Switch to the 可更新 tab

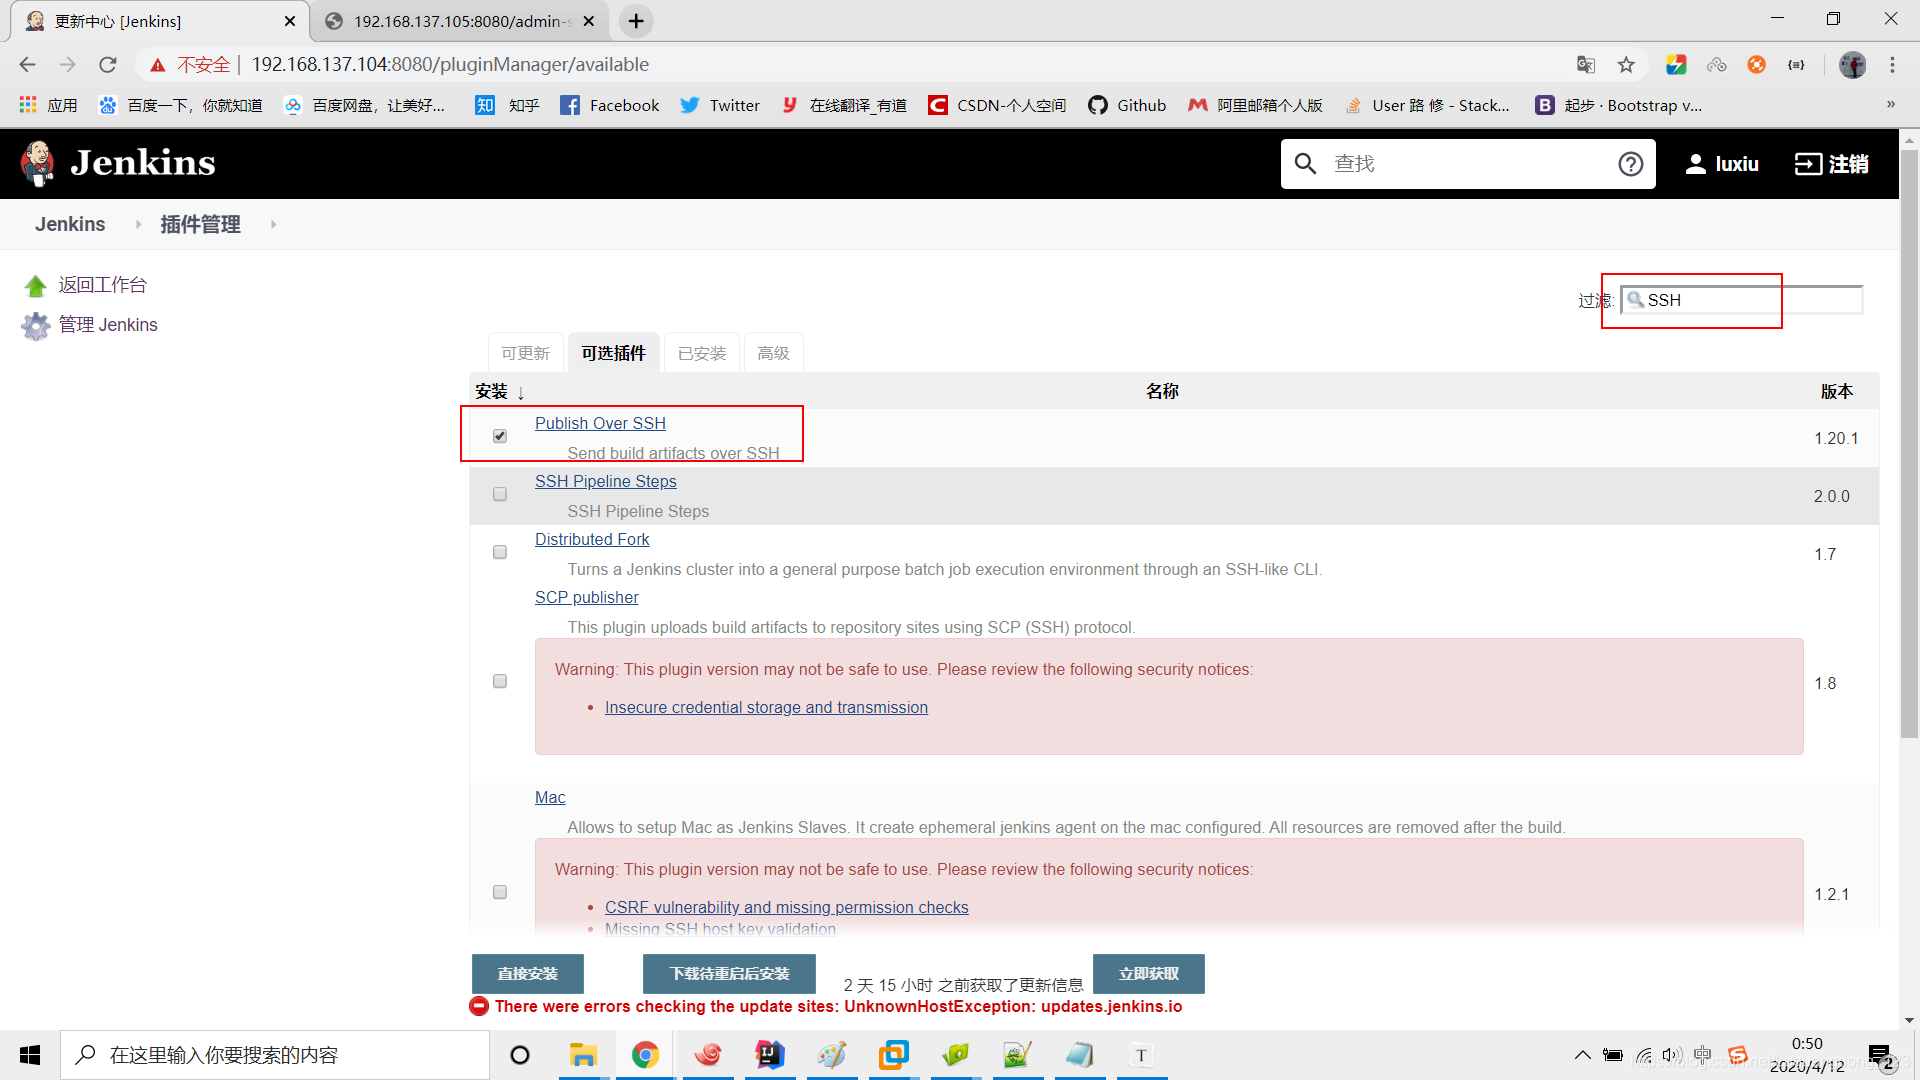click(526, 353)
